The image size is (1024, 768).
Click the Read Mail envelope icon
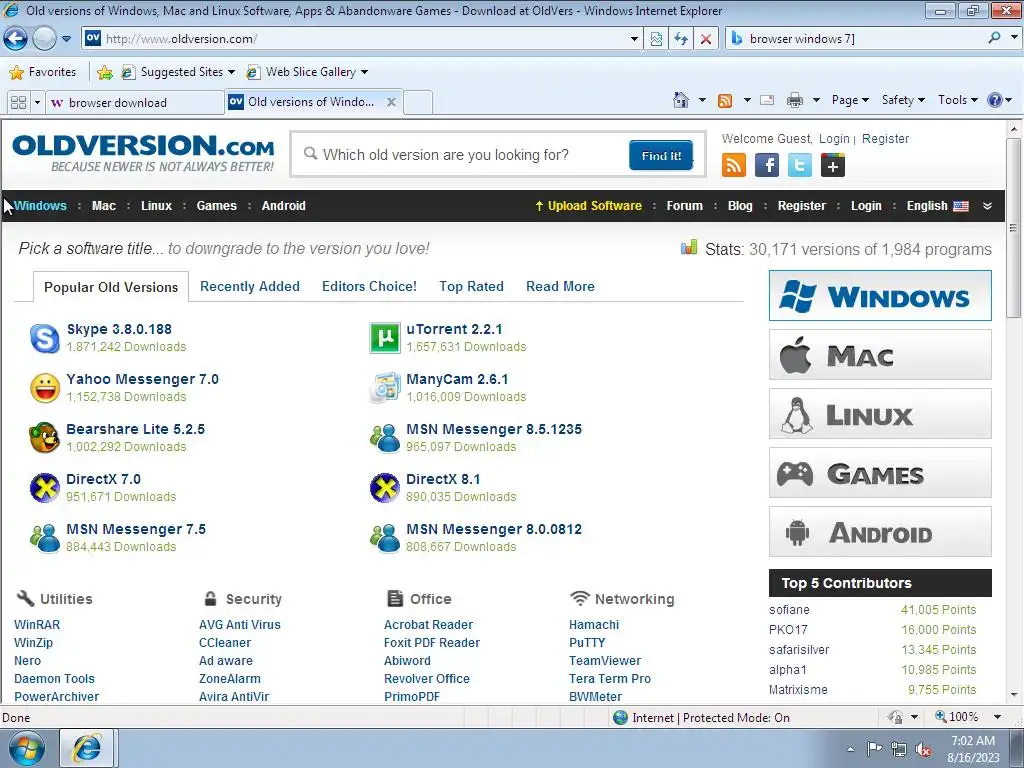click(767, 100)
